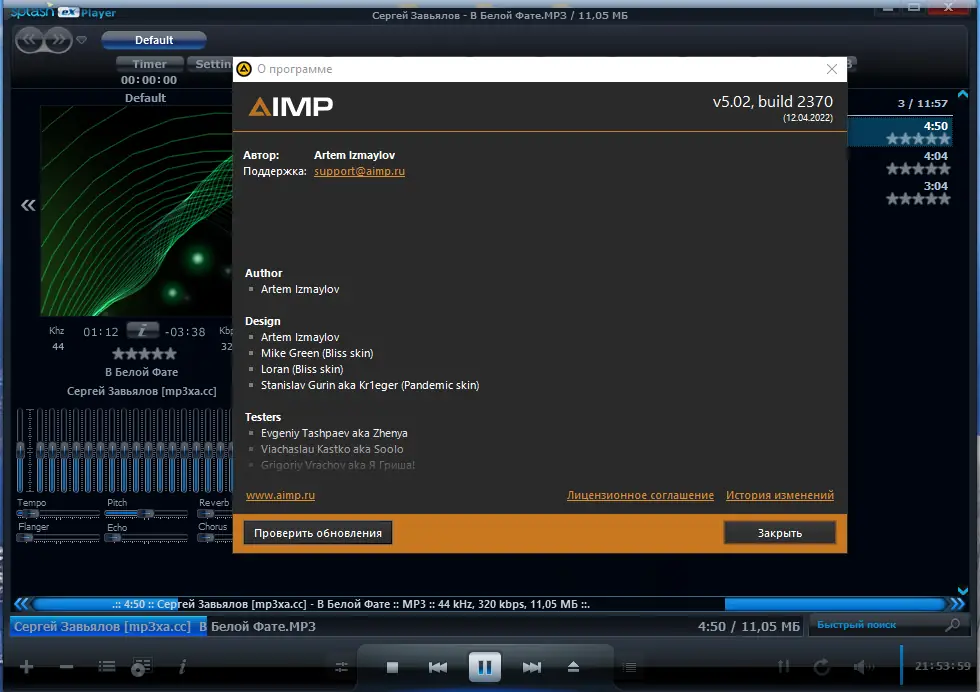Image resolution: width=980 pixels, height=692 pixels.
Task: Click the Проверить обновления button
Action: (318, 533)
